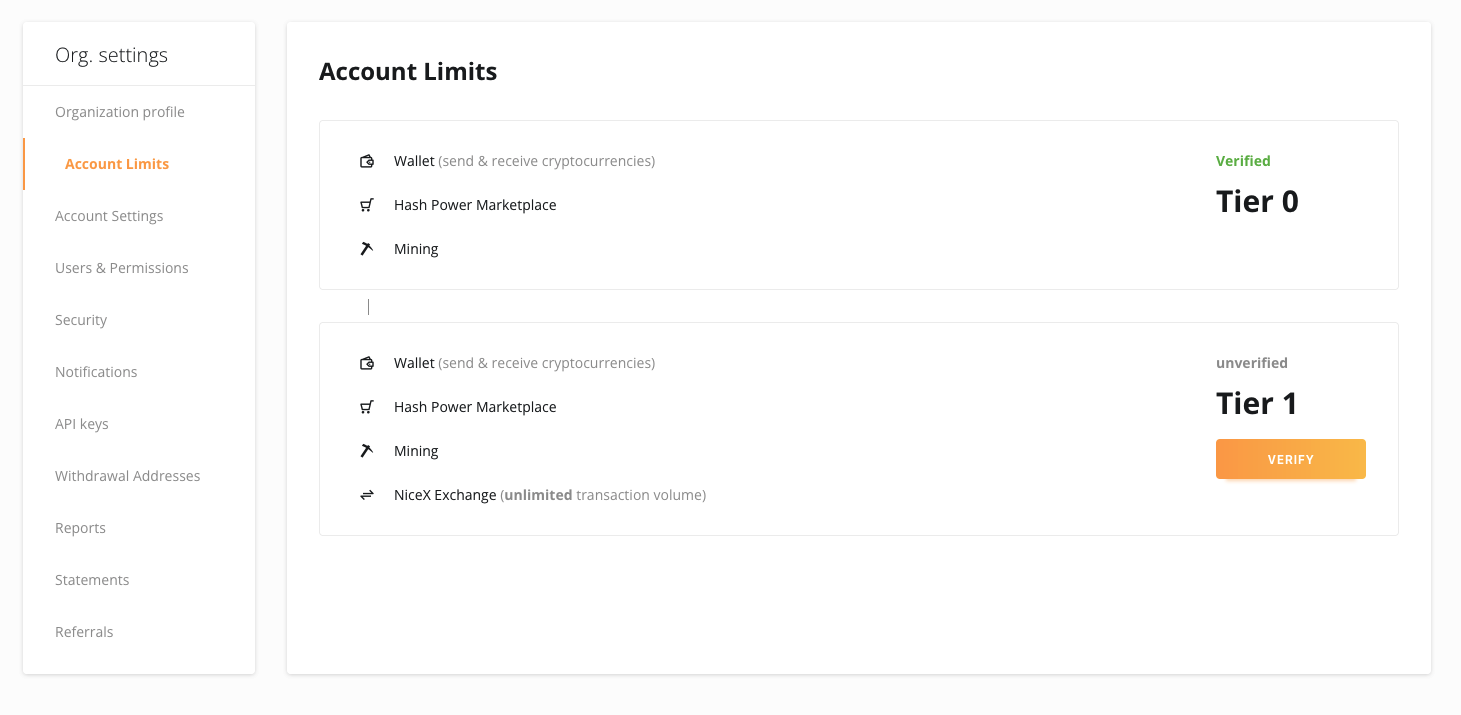Select Account Limits in the sidebar
The width and height of the screenshot is (1461, 715).
(117, 163)
